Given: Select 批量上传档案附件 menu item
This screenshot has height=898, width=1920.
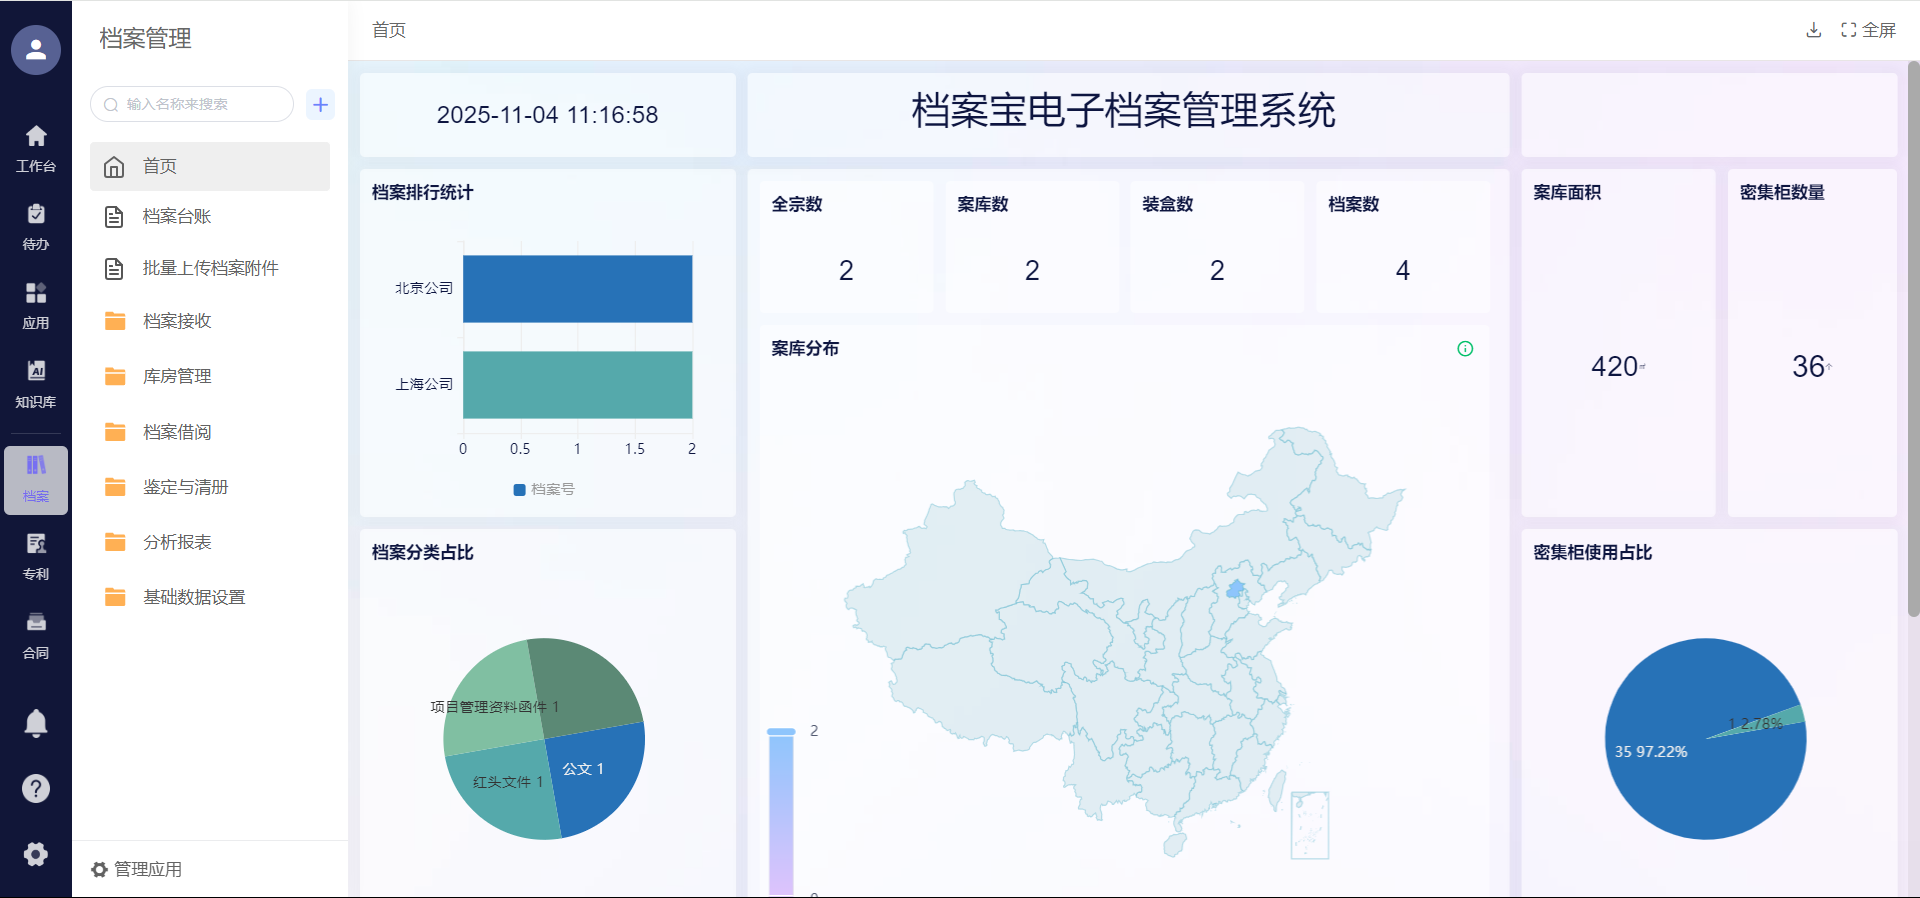Looking at the screenshot, I should 210,268.
